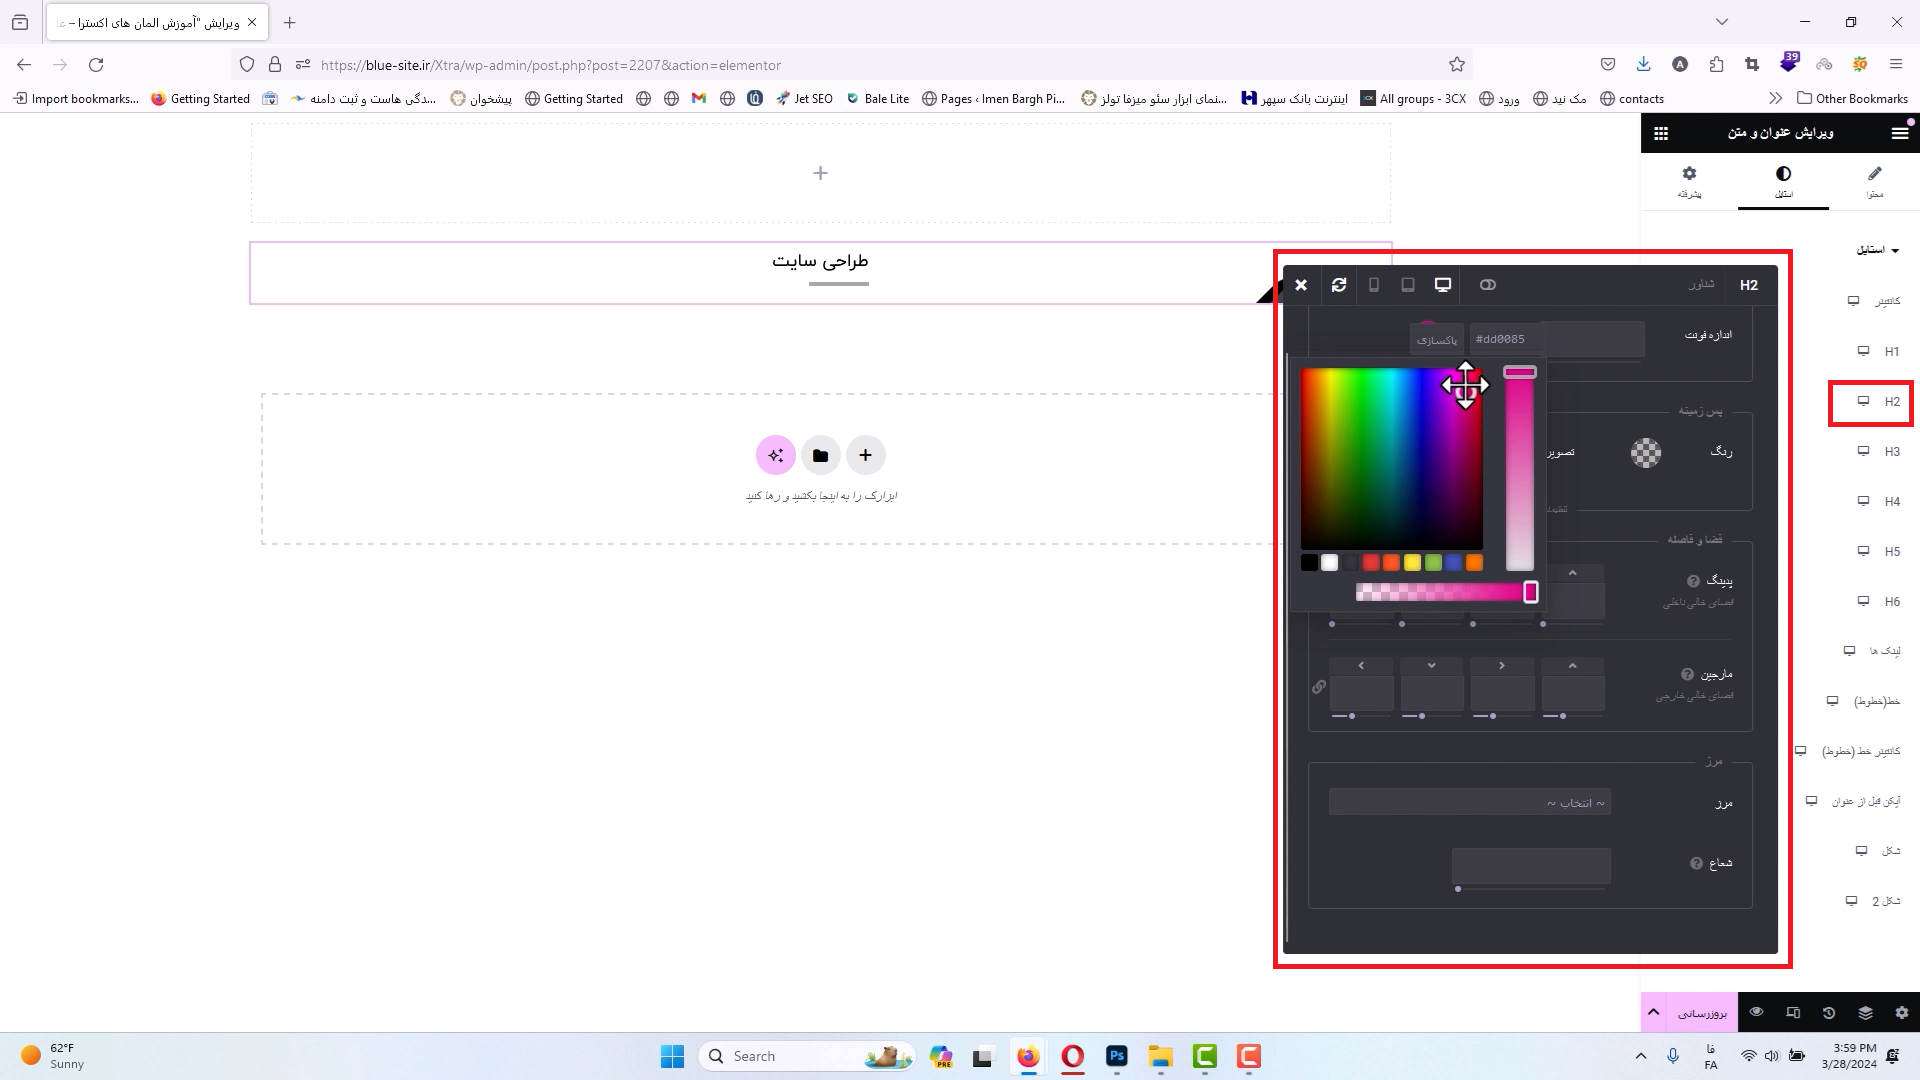Pick the red palette swatch
The image size is (1920, 1080).
[1371, 563]
